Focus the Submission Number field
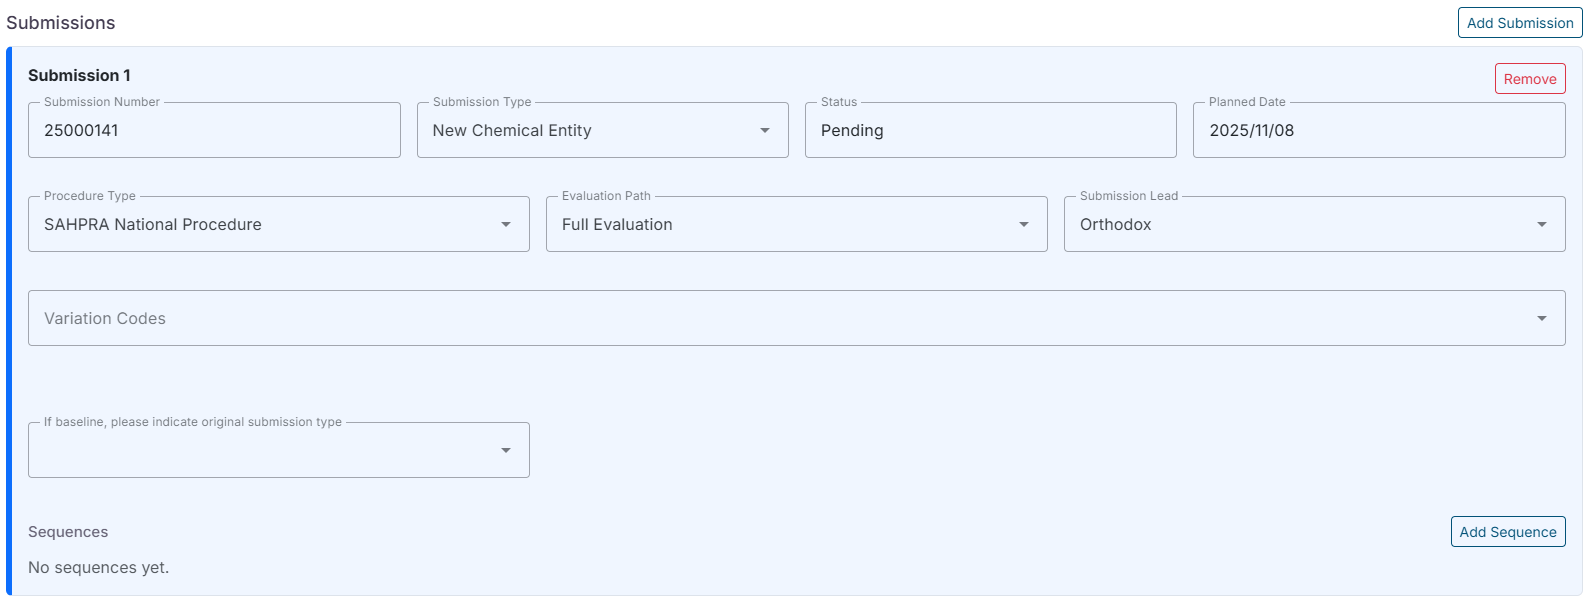 click(x=214, y=131)
